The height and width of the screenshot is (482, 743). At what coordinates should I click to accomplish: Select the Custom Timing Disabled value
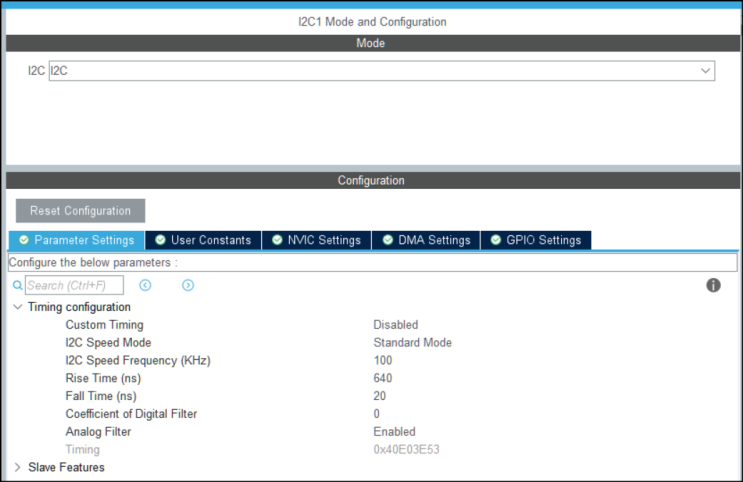(396, 325)
